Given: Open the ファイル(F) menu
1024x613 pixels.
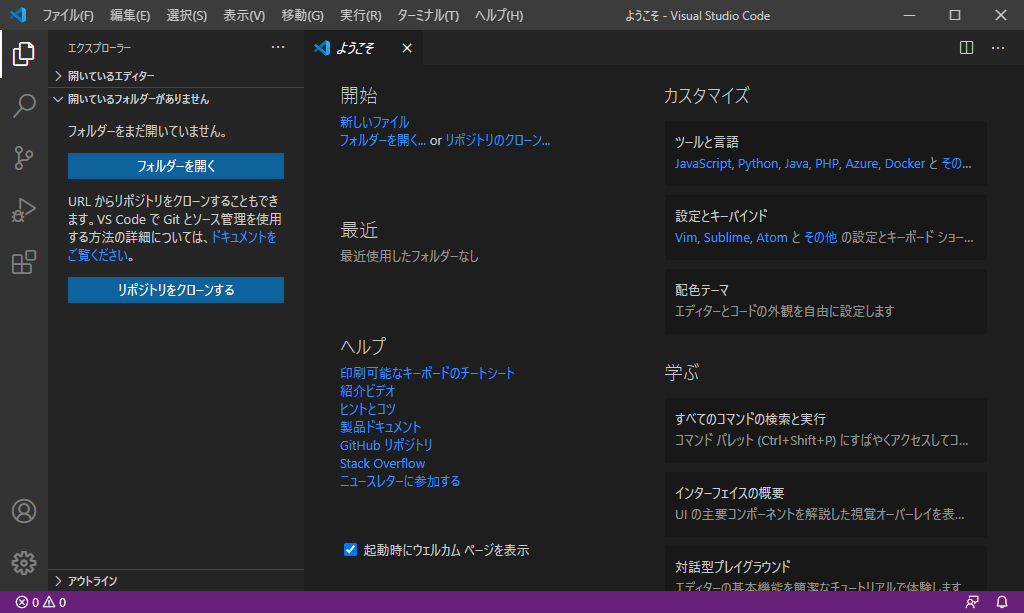Looking at the screenshot, I should (x=68, y=15).
